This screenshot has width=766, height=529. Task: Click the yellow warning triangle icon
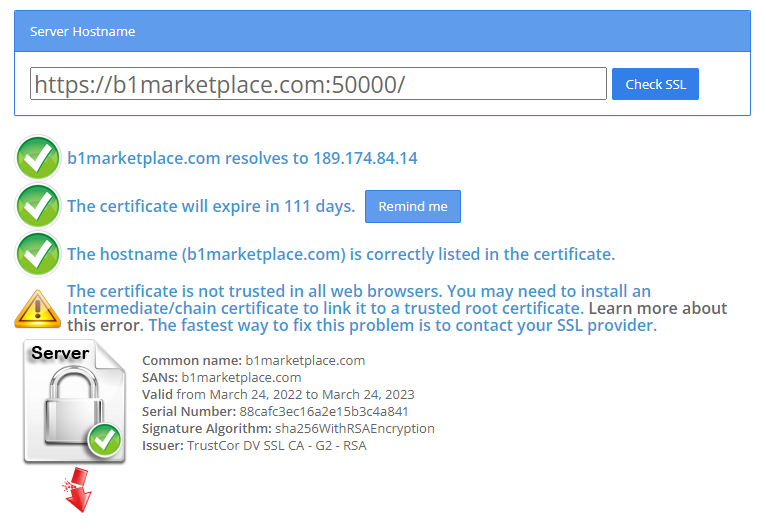coord(38,309)
